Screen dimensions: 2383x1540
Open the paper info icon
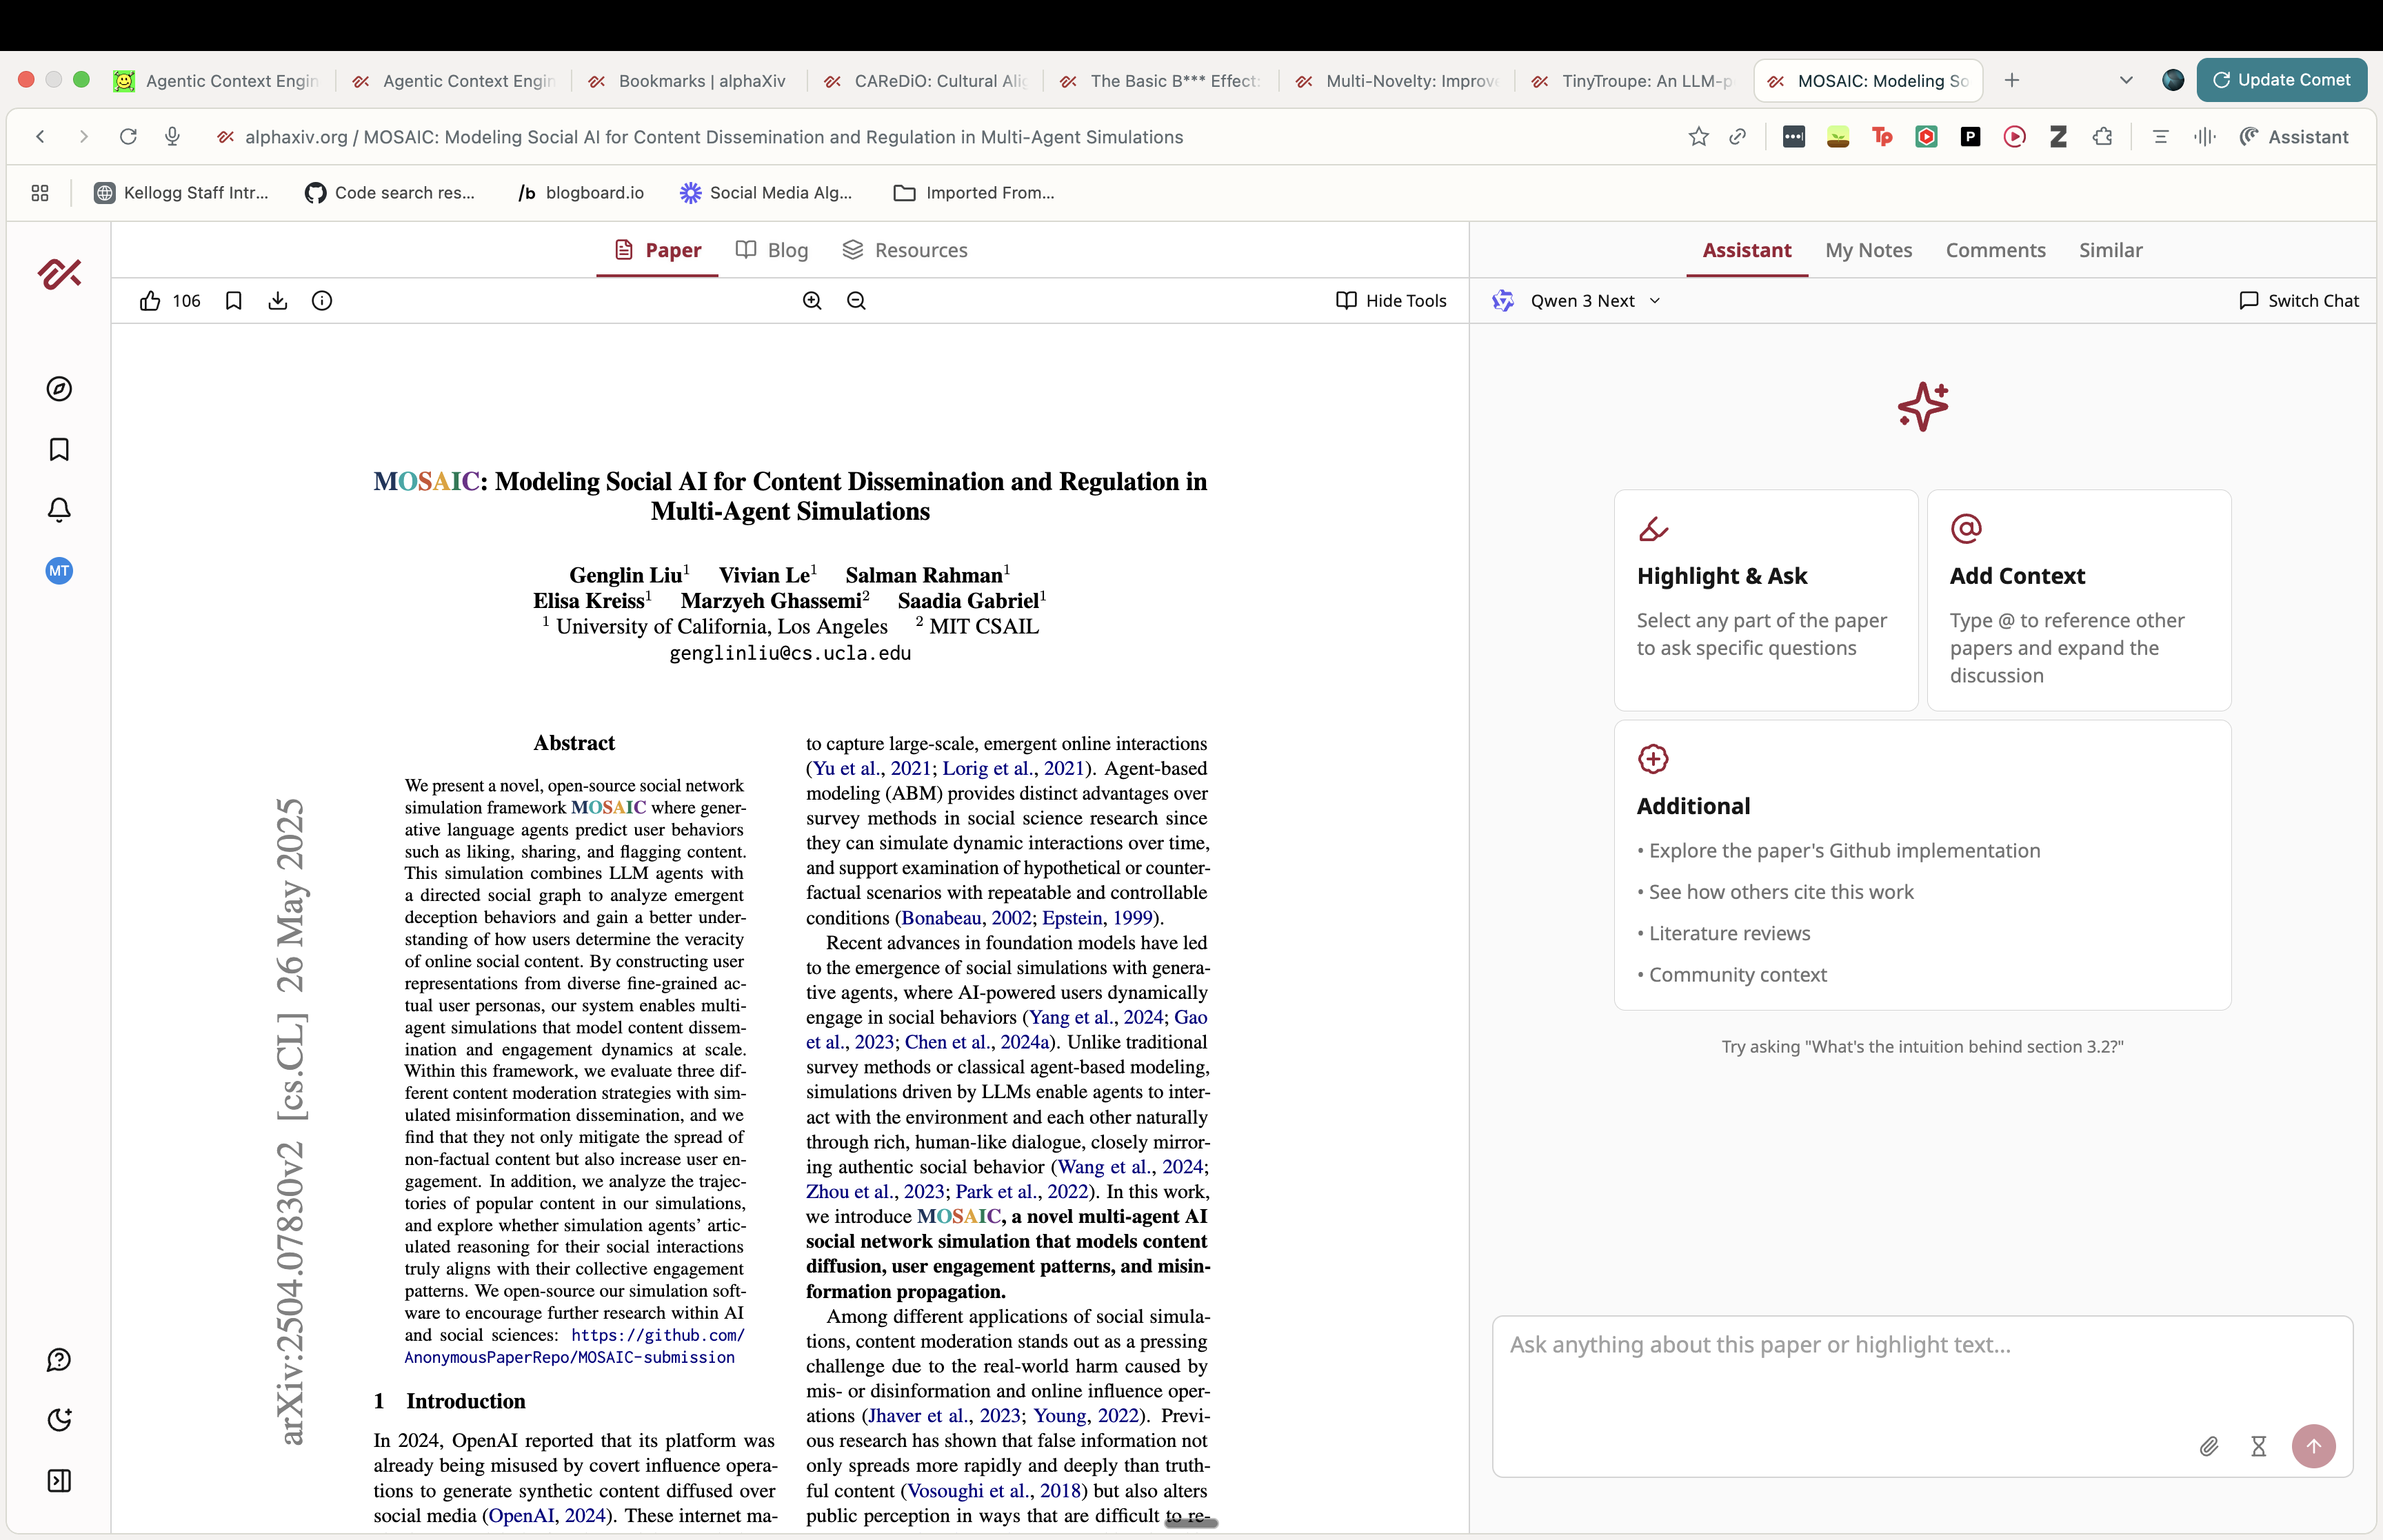point(322,301)
